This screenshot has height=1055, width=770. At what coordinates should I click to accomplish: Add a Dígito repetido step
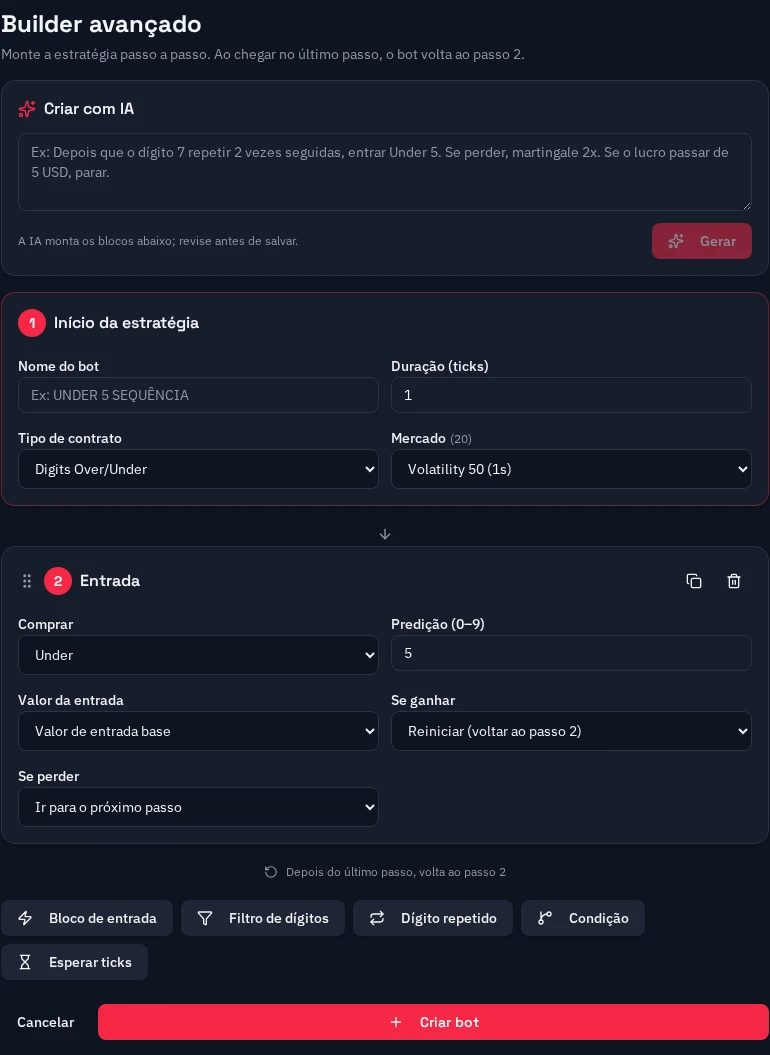[433, 918]
